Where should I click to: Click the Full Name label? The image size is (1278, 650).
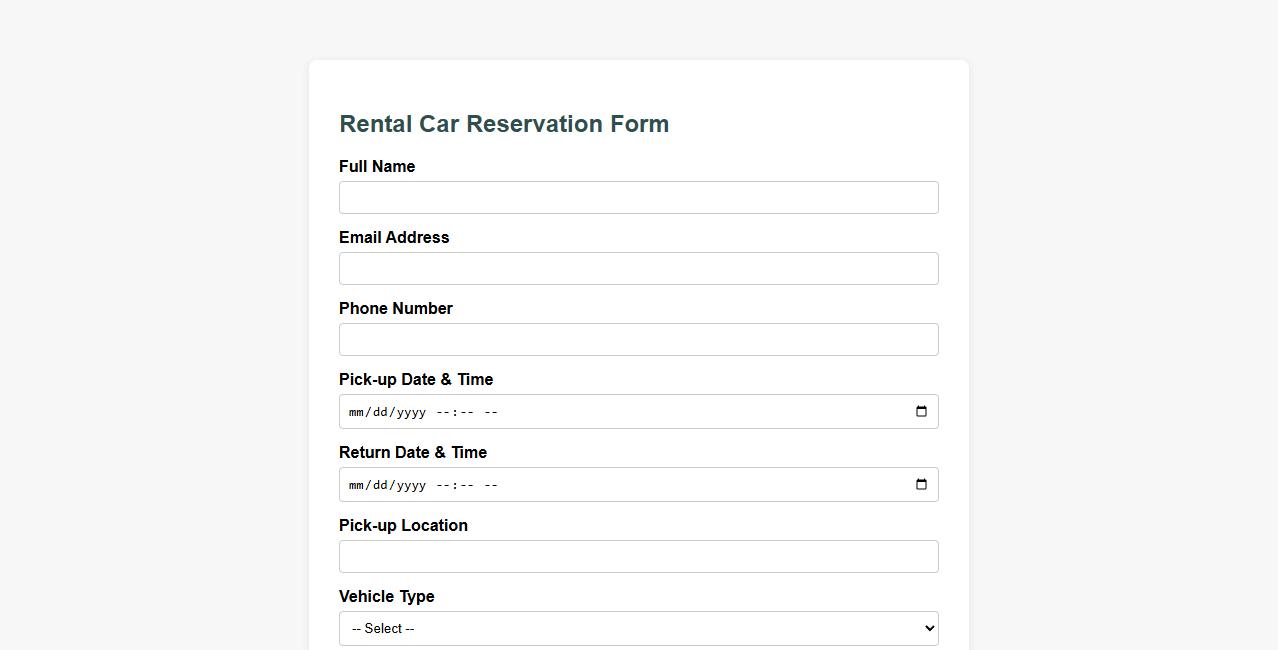pyautogui.click(x=377, y=166)
